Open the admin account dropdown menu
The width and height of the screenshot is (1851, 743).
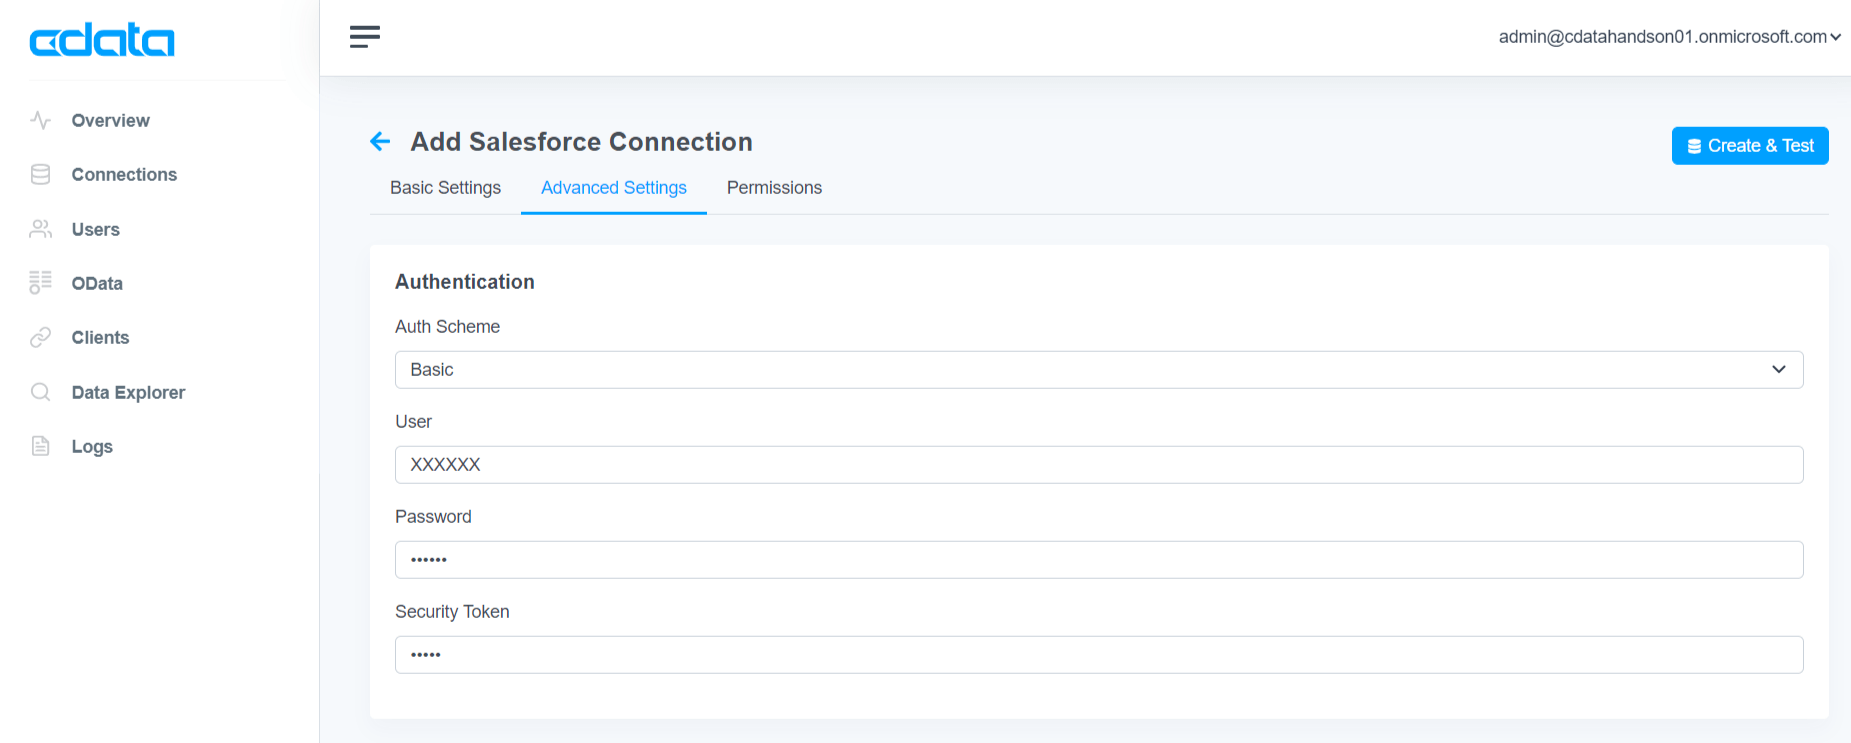[1669, 37]
